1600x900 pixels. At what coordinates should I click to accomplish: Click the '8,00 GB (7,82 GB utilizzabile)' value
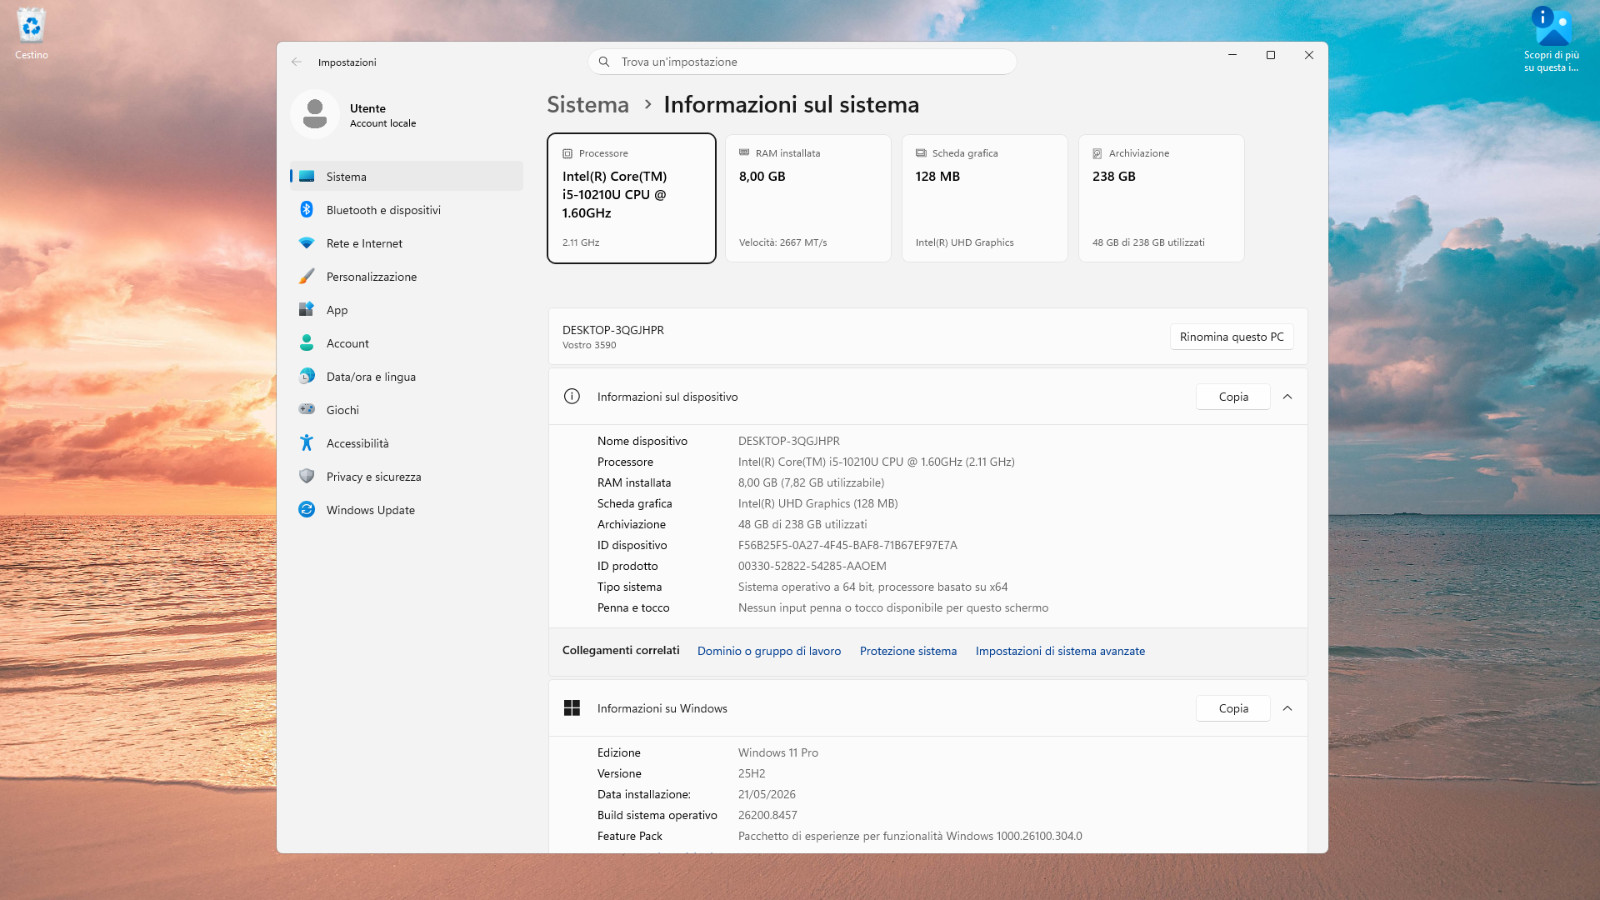(811, 483)
